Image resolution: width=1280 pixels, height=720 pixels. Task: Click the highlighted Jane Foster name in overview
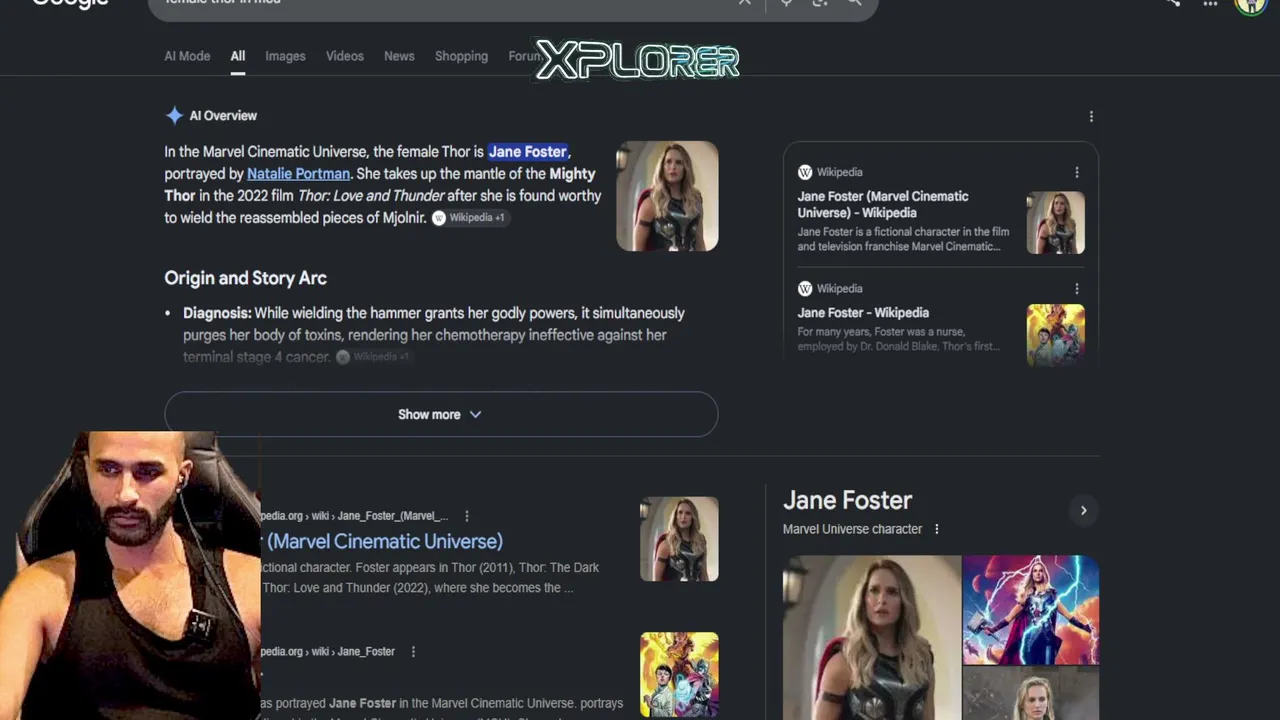point(528,152)
